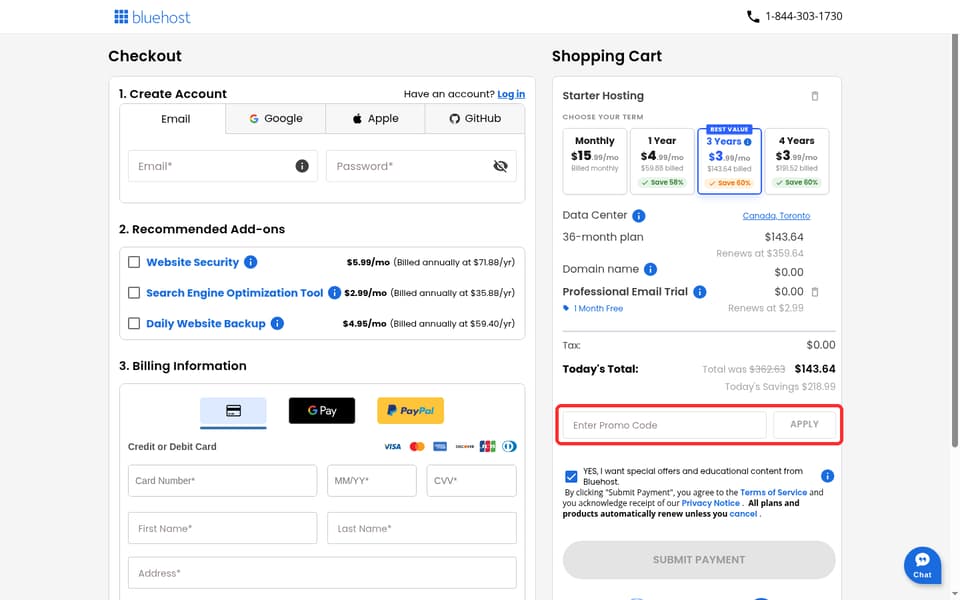Viewport: 960px width, 600px height.
Task: Open the Data Center info icon
Action: pos(639,216)
